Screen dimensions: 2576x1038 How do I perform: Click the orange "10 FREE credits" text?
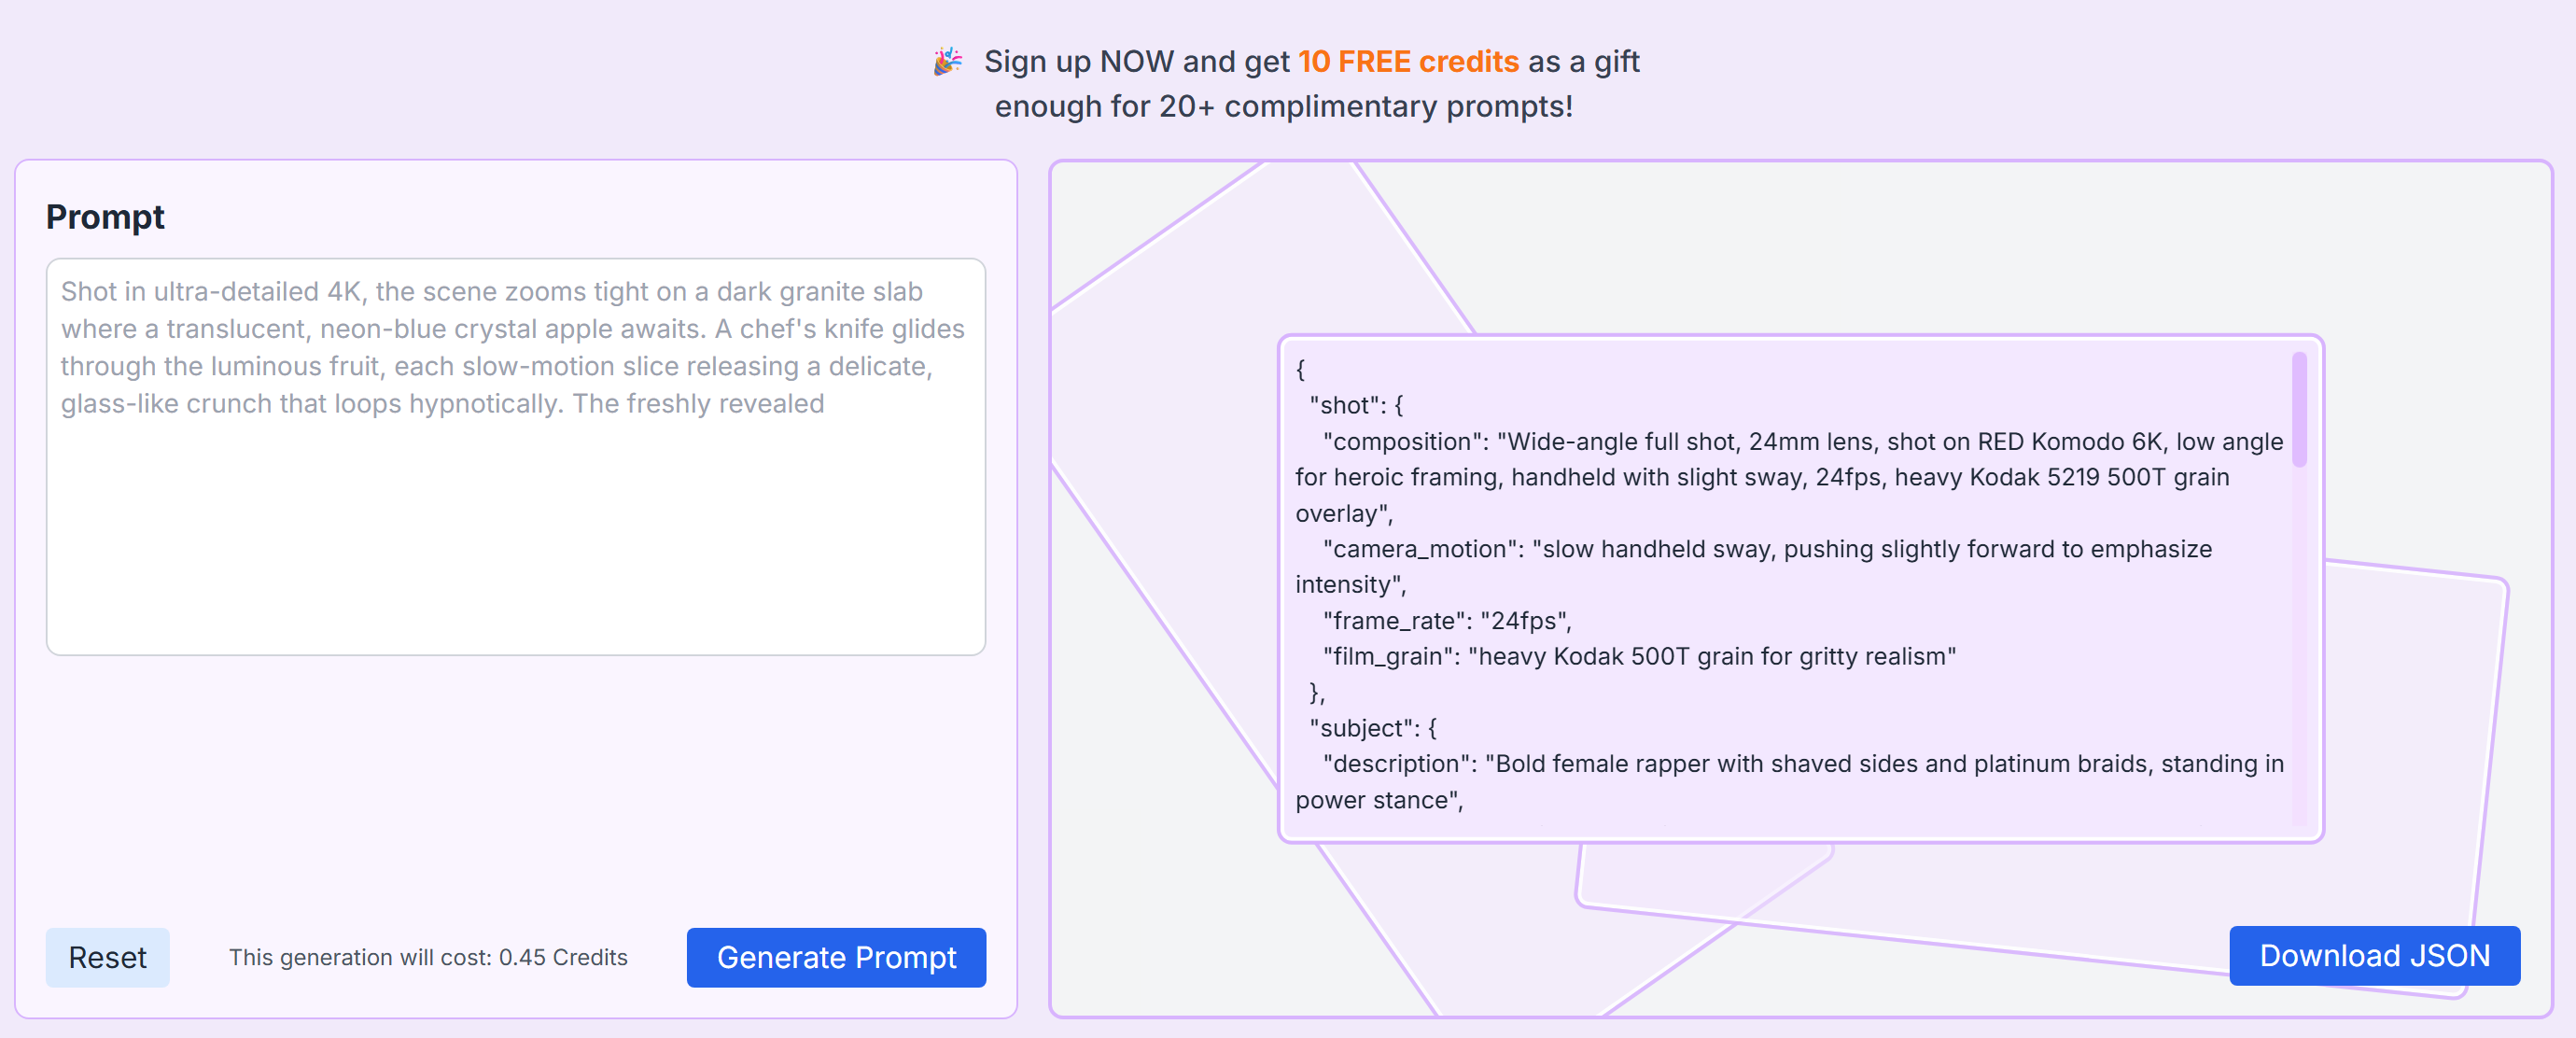pos(1408,61)
